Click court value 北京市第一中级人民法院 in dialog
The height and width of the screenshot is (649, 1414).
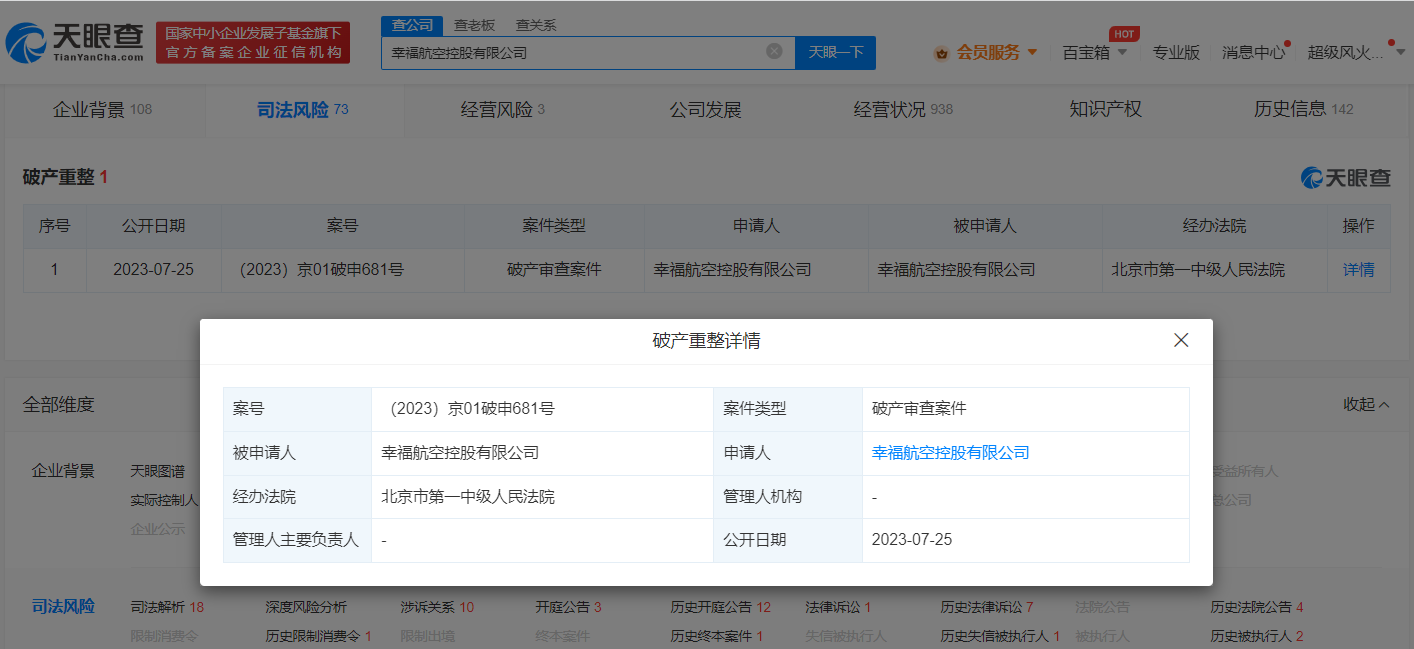pyautogui.click(x=468, y=497)
